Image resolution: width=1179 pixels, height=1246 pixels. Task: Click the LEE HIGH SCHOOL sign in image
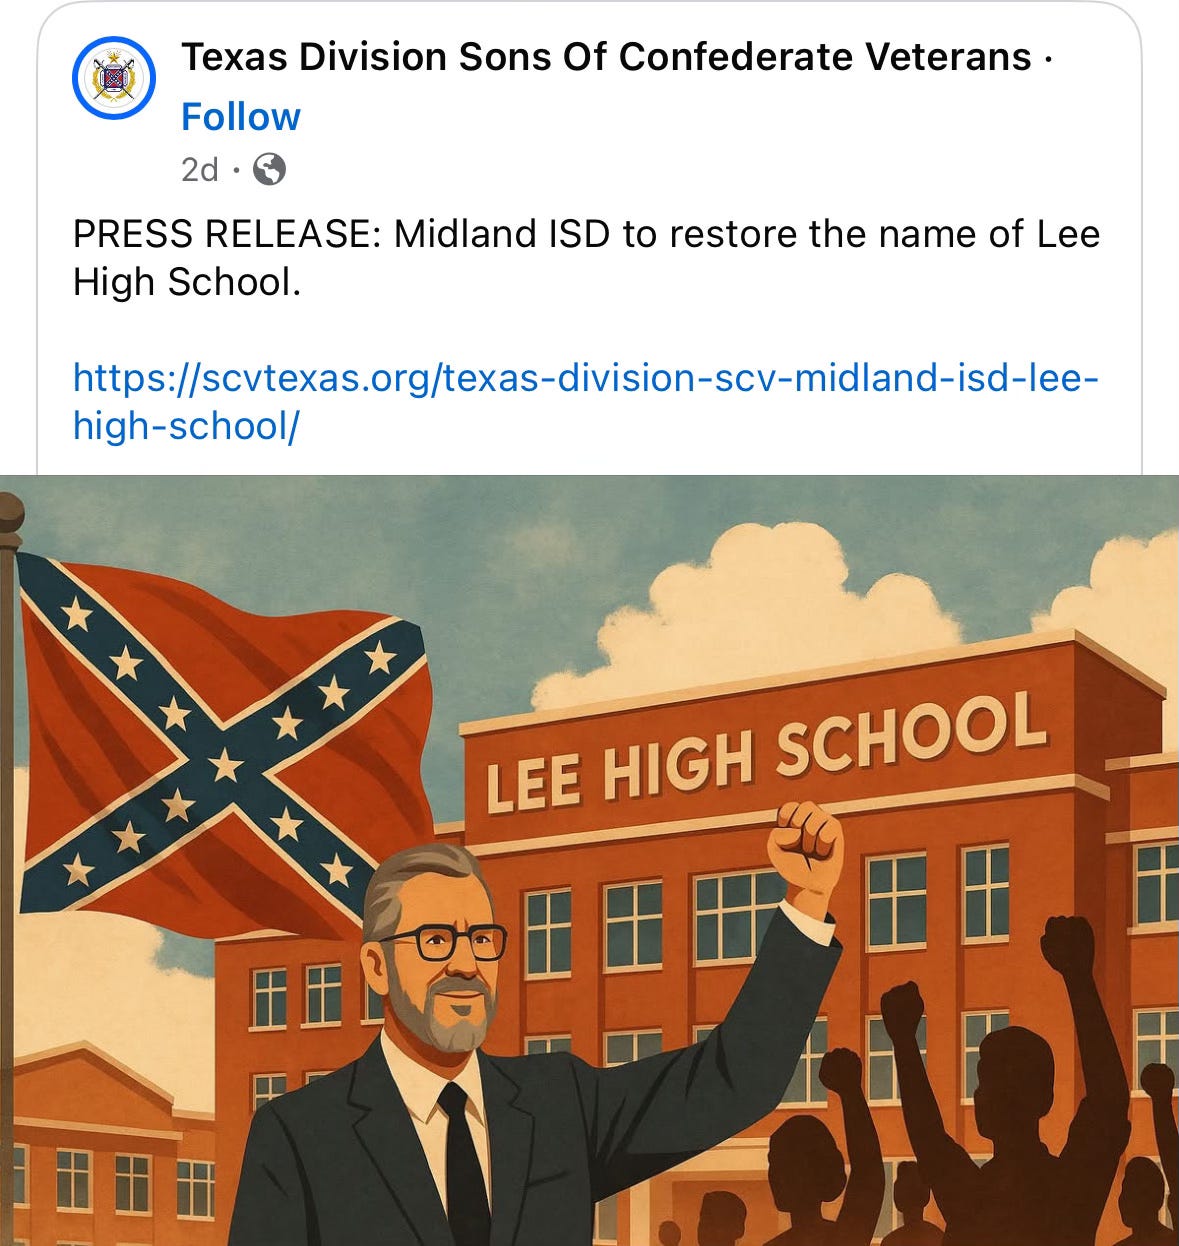(x=766, y=750)
